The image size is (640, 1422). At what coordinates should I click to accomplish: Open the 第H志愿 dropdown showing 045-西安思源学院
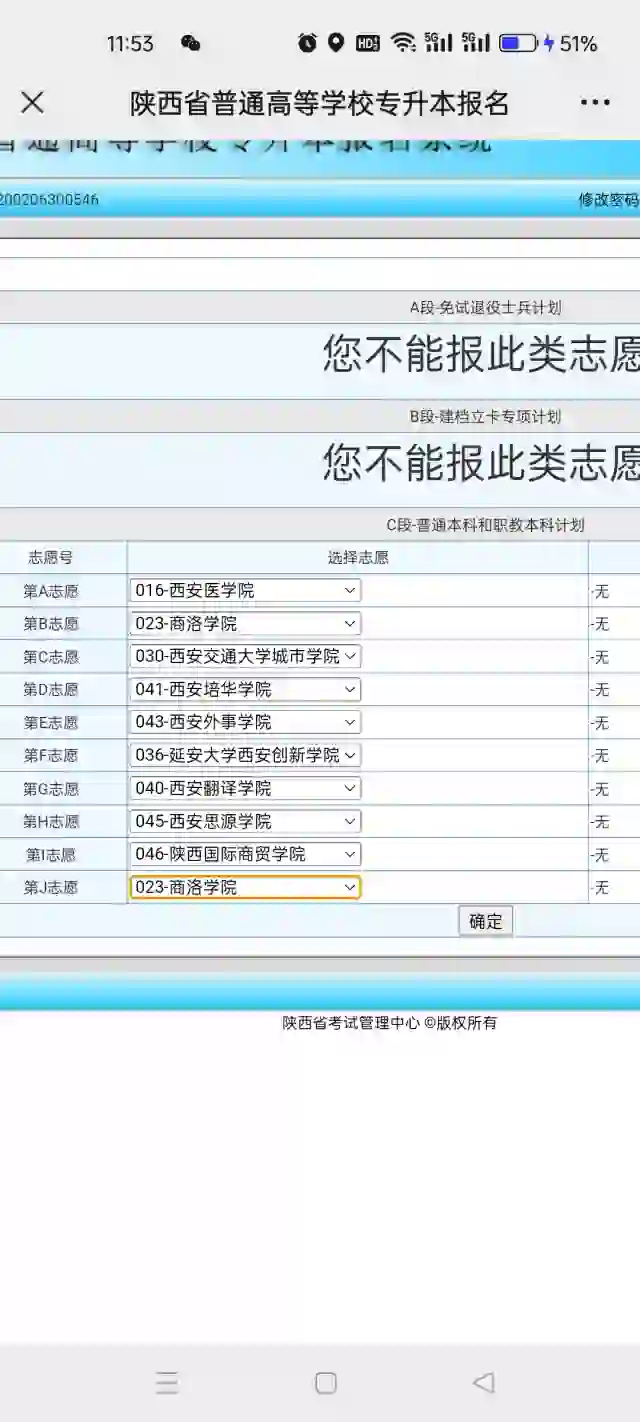[245, 821]
